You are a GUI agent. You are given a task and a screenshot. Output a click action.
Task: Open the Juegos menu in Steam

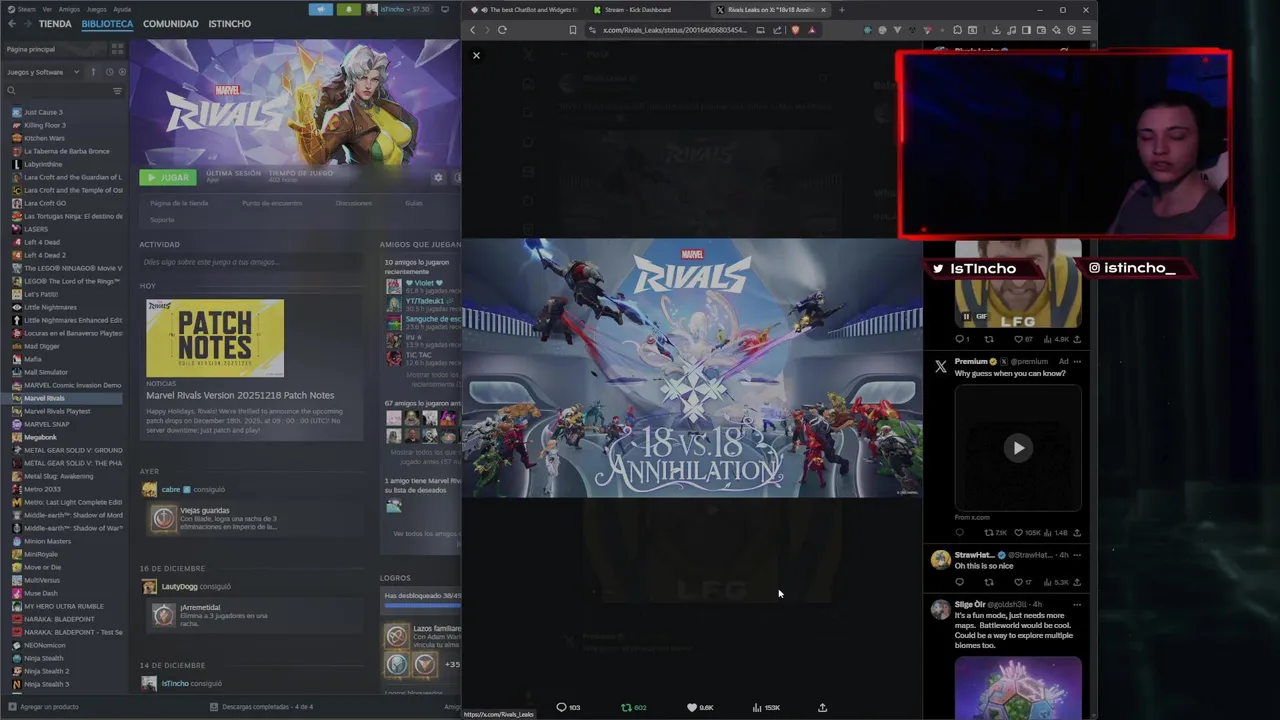[96, 9]
